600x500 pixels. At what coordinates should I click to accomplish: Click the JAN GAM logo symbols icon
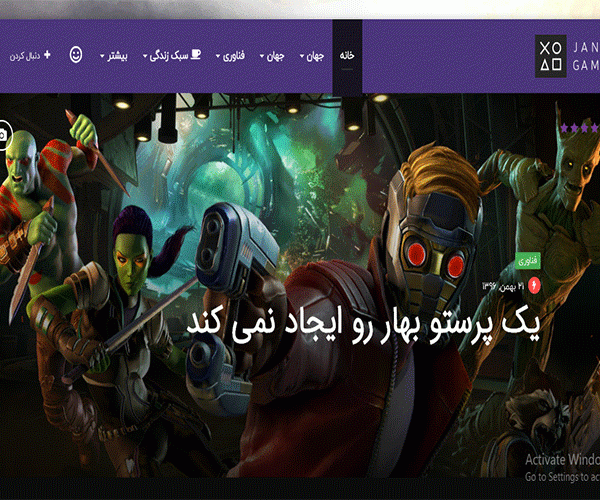click(549, 53)
